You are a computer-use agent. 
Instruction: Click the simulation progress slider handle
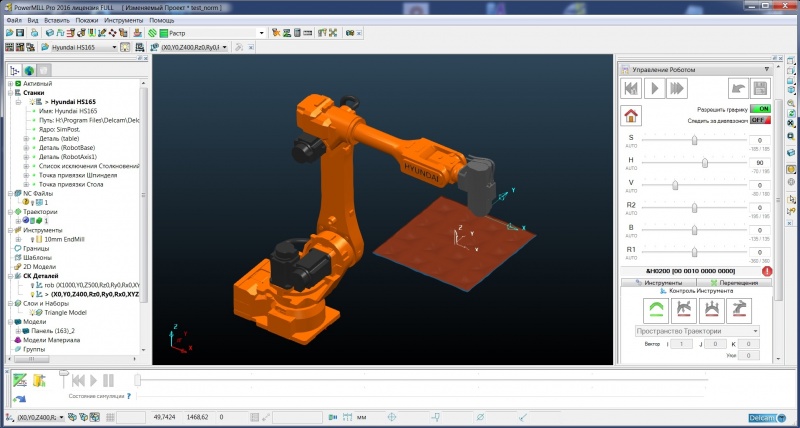(137, 380)
